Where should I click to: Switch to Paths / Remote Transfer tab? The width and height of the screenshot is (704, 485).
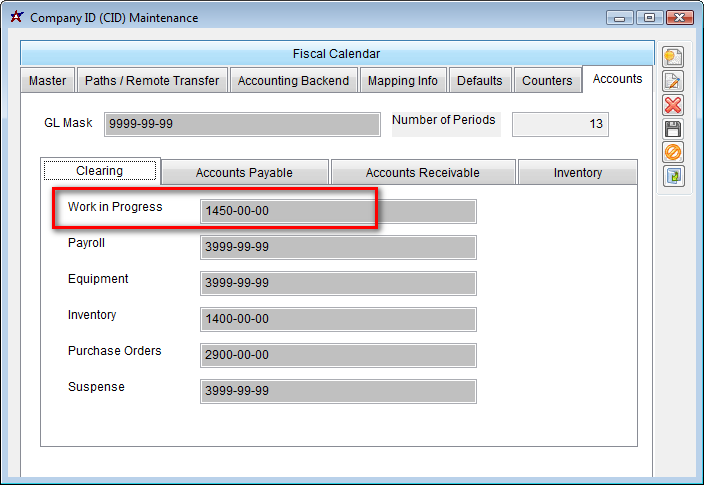(x=152, y=81)
